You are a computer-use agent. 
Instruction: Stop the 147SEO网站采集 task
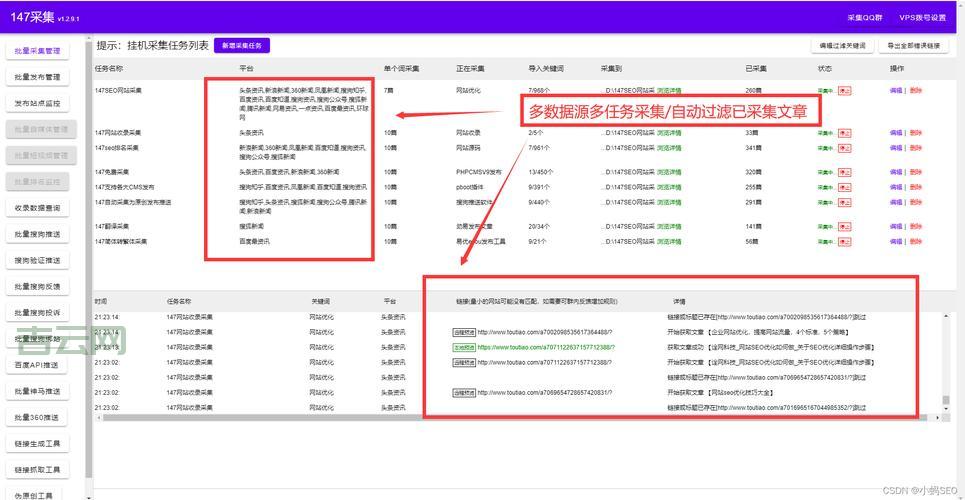pyautogui.click(x=844, y=91)
